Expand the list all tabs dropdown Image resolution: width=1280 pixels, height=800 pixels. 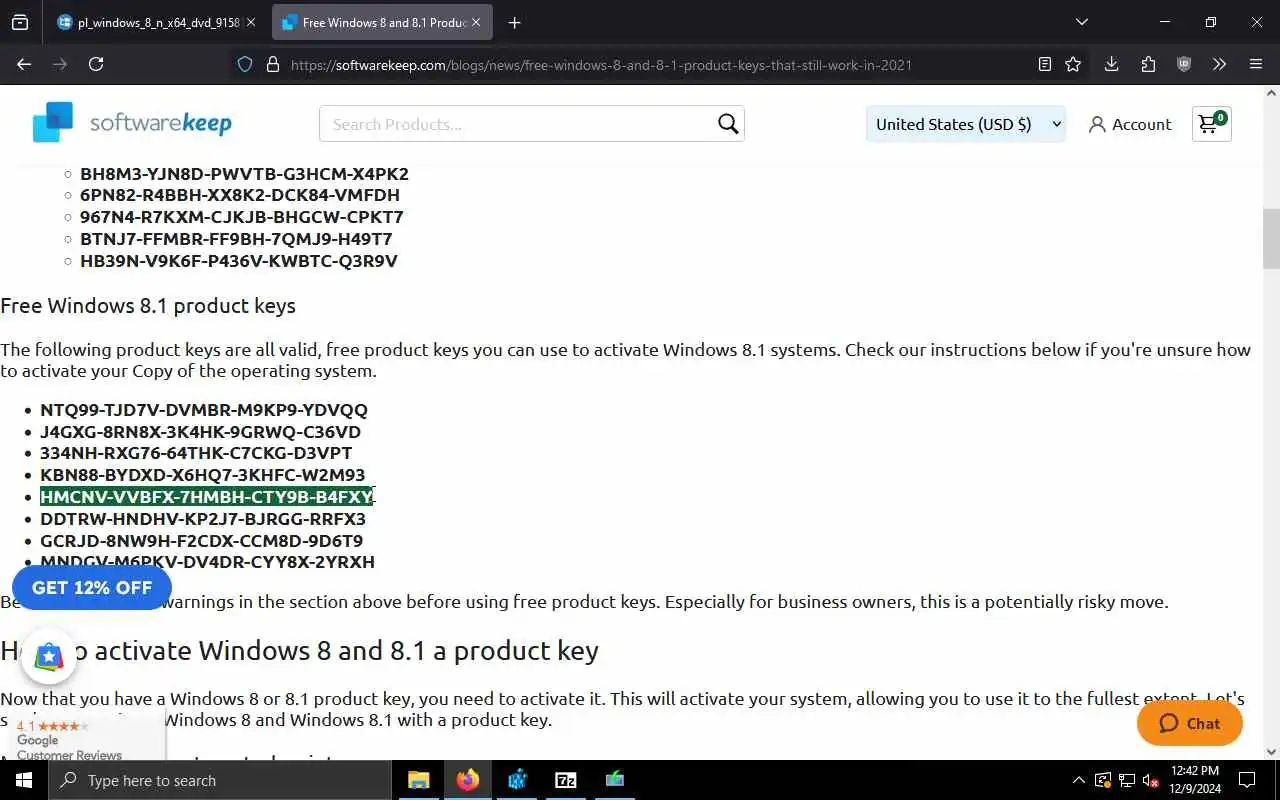(1081, 22)
